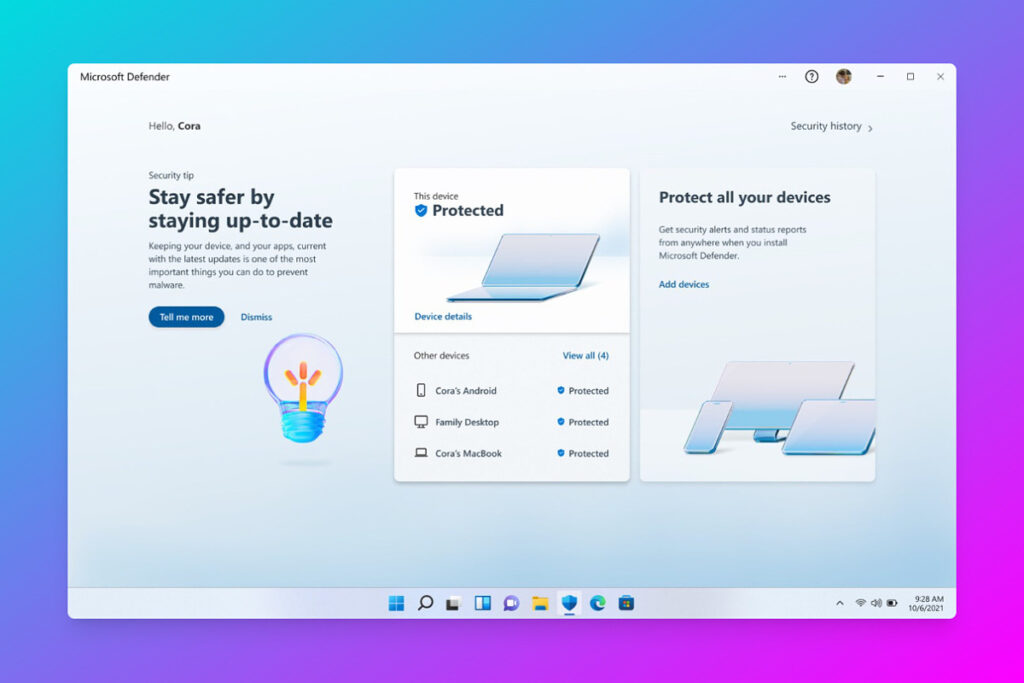Open Task View on the taskbar
The image size is (1024, 683).
click(454, 603)
